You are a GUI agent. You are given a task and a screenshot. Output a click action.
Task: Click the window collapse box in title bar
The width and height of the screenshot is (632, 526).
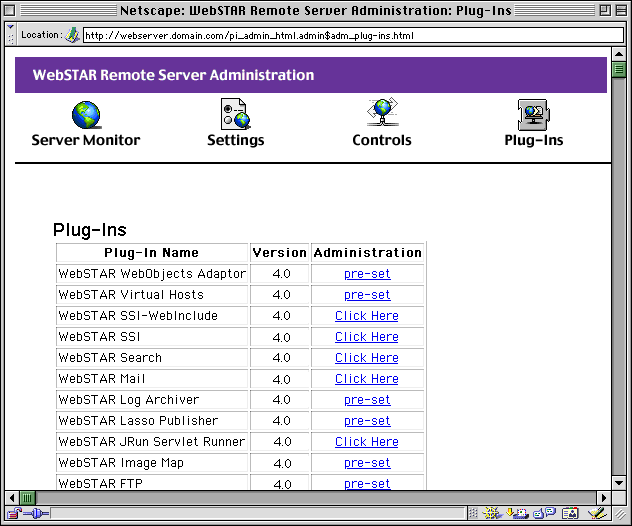(621, 10)
